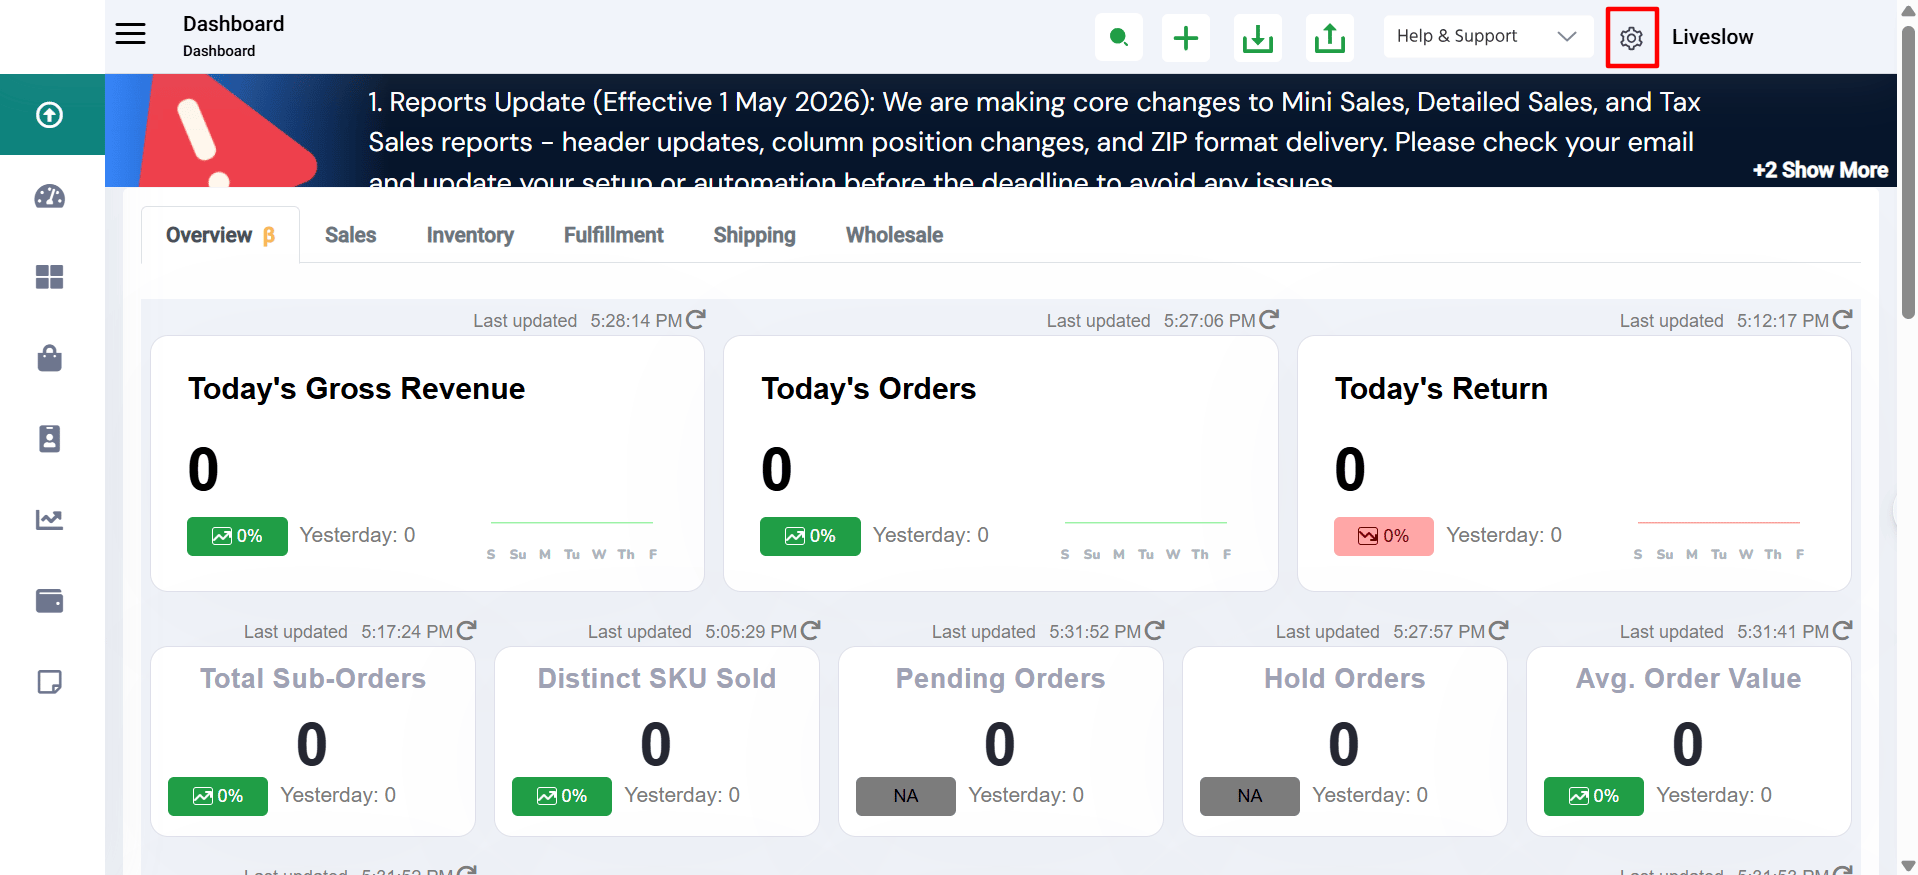Click Today's Orders green 0% badge
The width and height of the screenshot is (1918, 875).
tap(810, 536)
